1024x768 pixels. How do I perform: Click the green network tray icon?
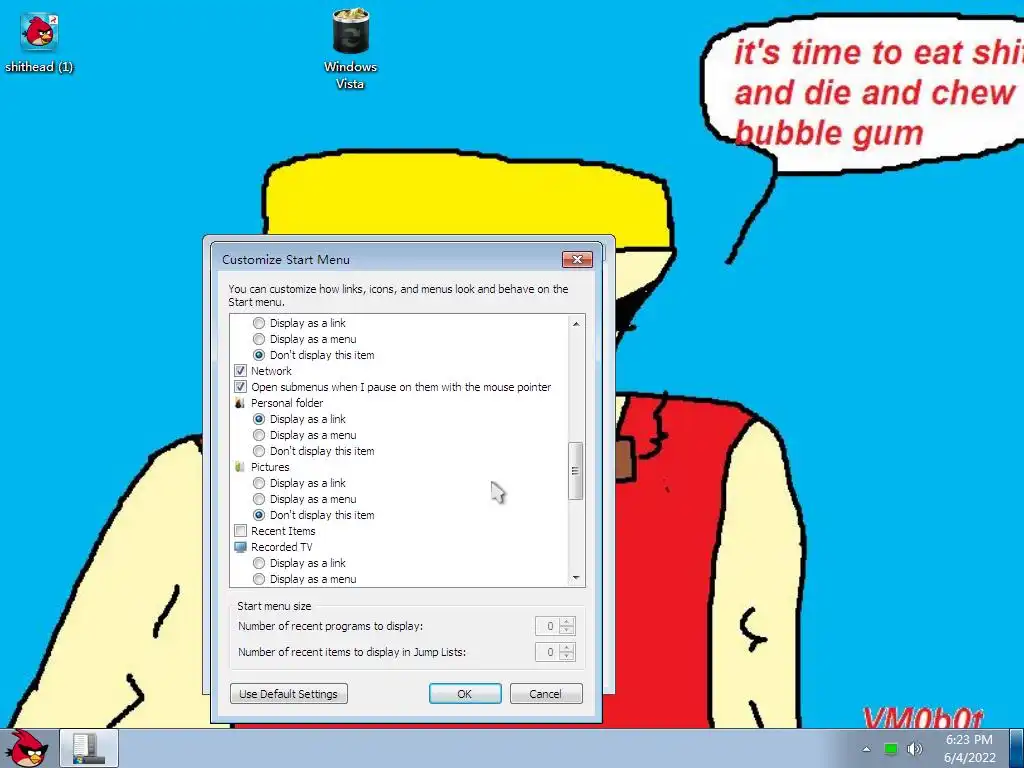pyautogui.click(x=891, y=749)
